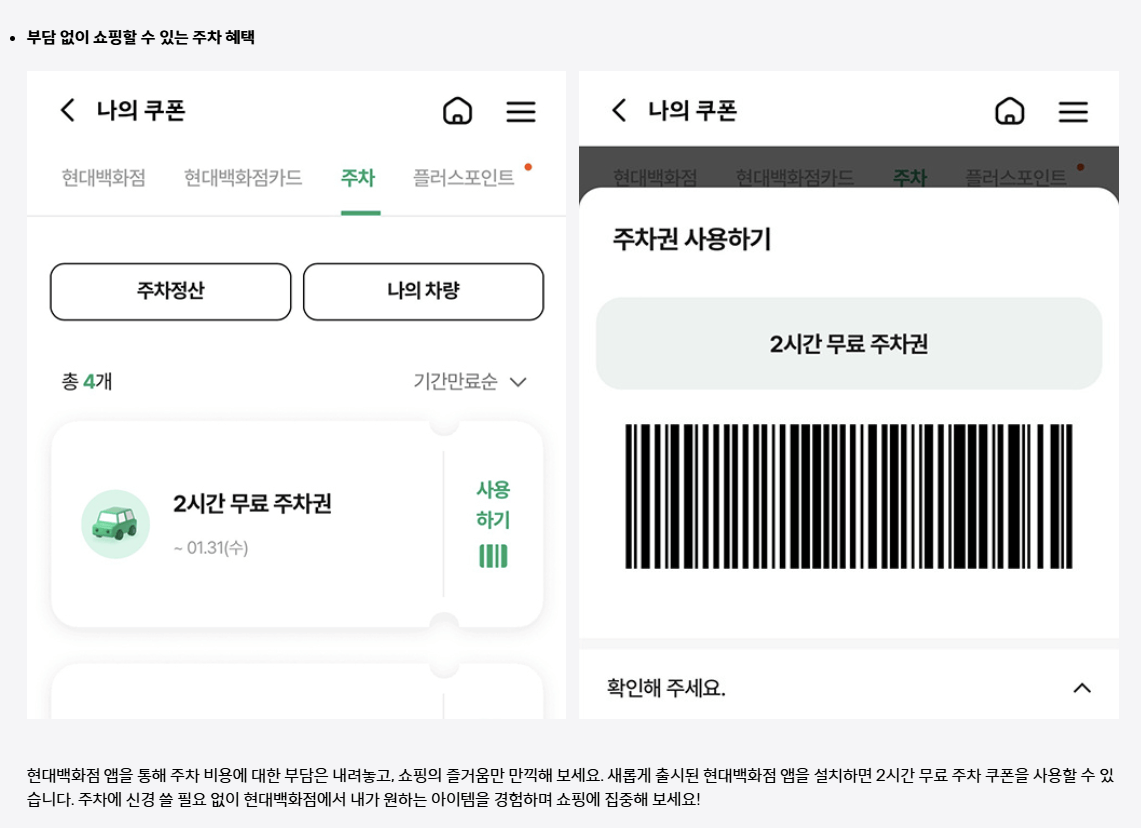
Task: Open the hamburger menu on the right screen
Action: tap(1073, 112)
